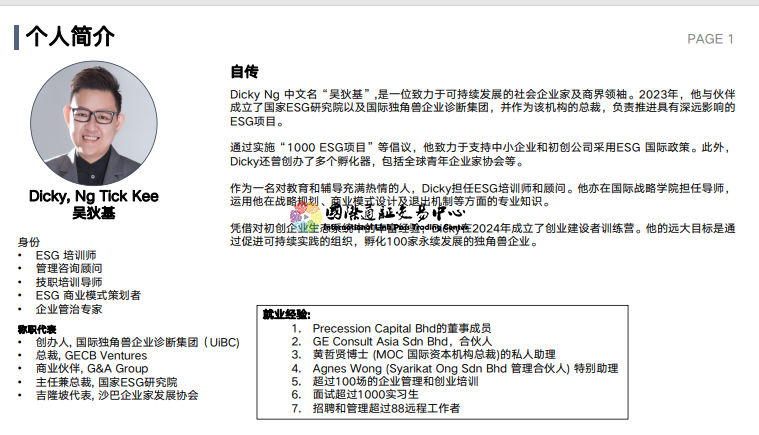Click the 称职代表 section heading

point(37,329)
